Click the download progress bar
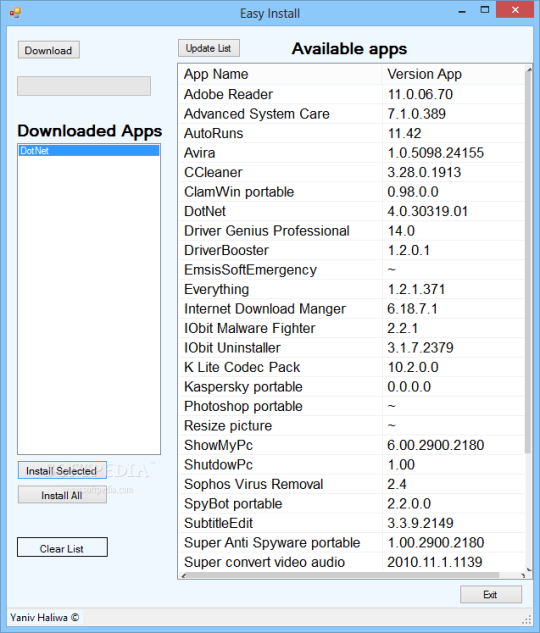This screenshot has width=540, height=633. (84, 86)
